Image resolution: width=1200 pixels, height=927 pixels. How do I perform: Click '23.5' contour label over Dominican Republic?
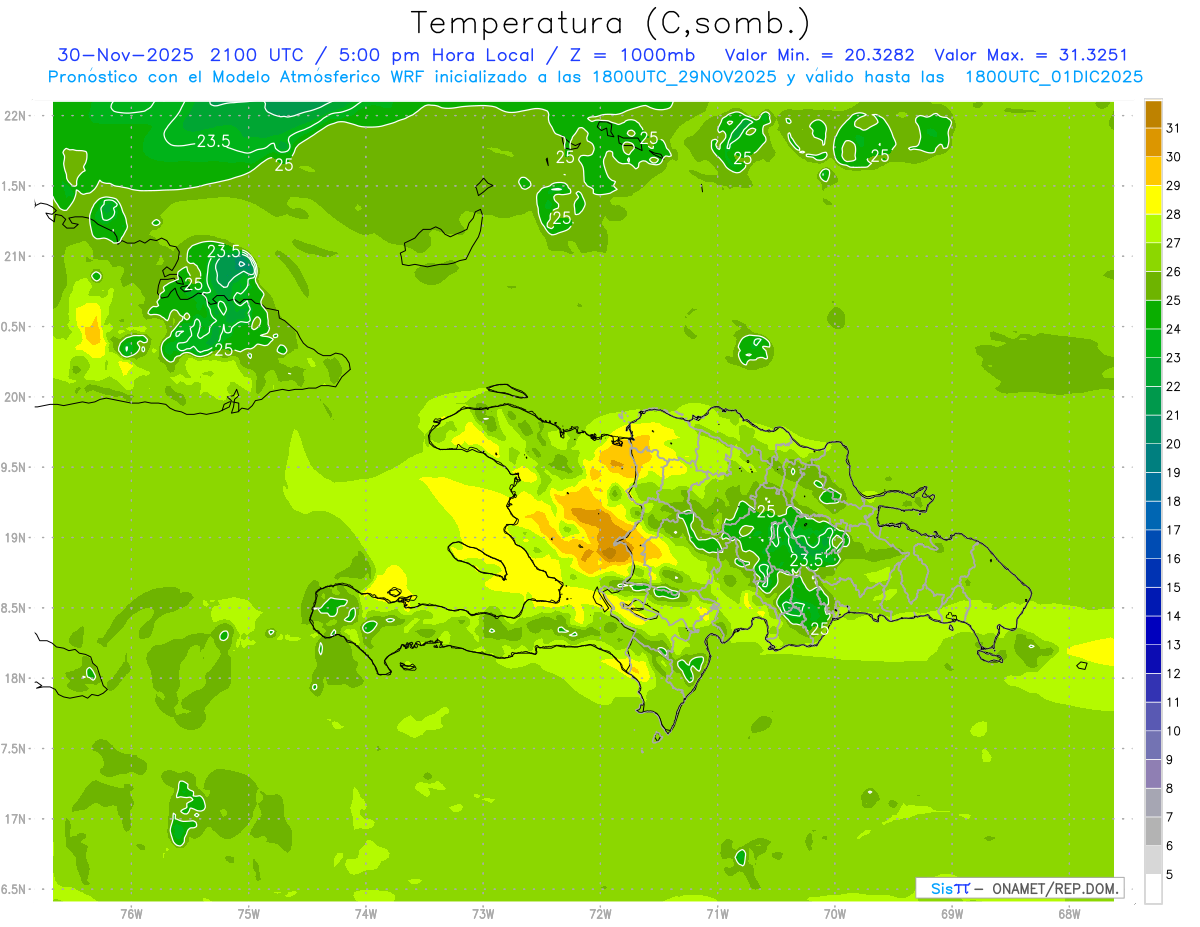(x=806, y=560)
